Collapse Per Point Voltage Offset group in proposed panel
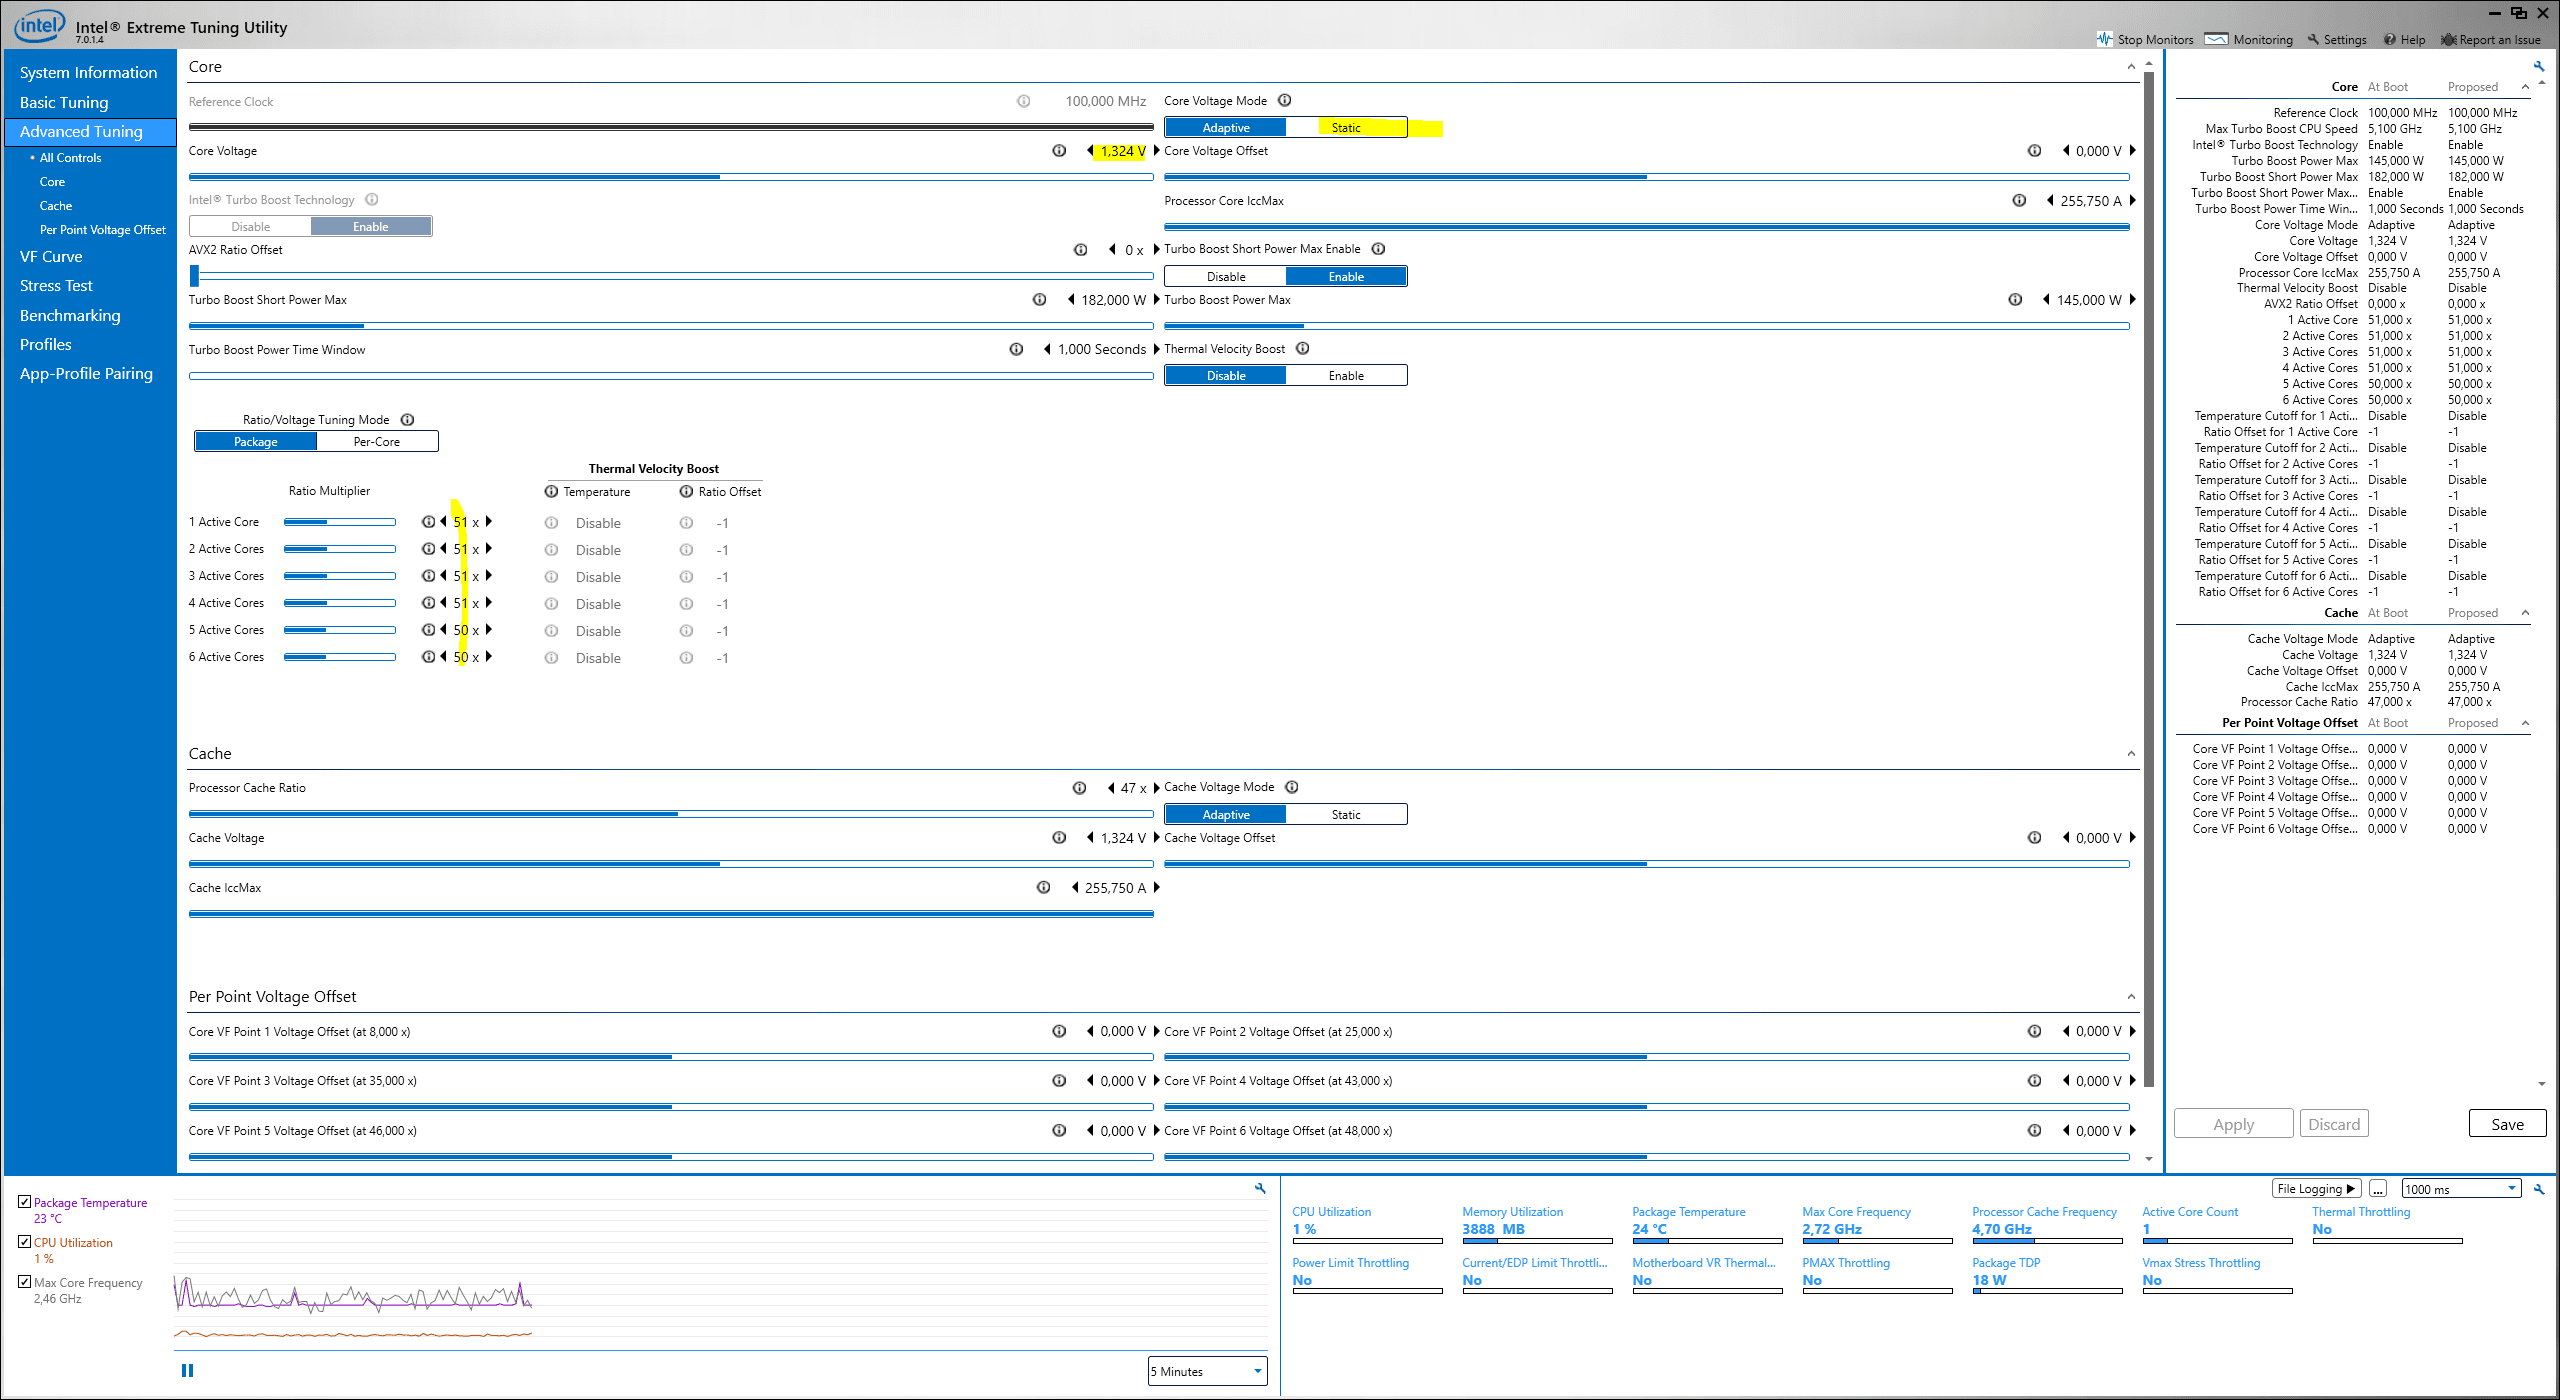The width and height of the screenshot is (2560, 1400). [x=2525, y=723]
